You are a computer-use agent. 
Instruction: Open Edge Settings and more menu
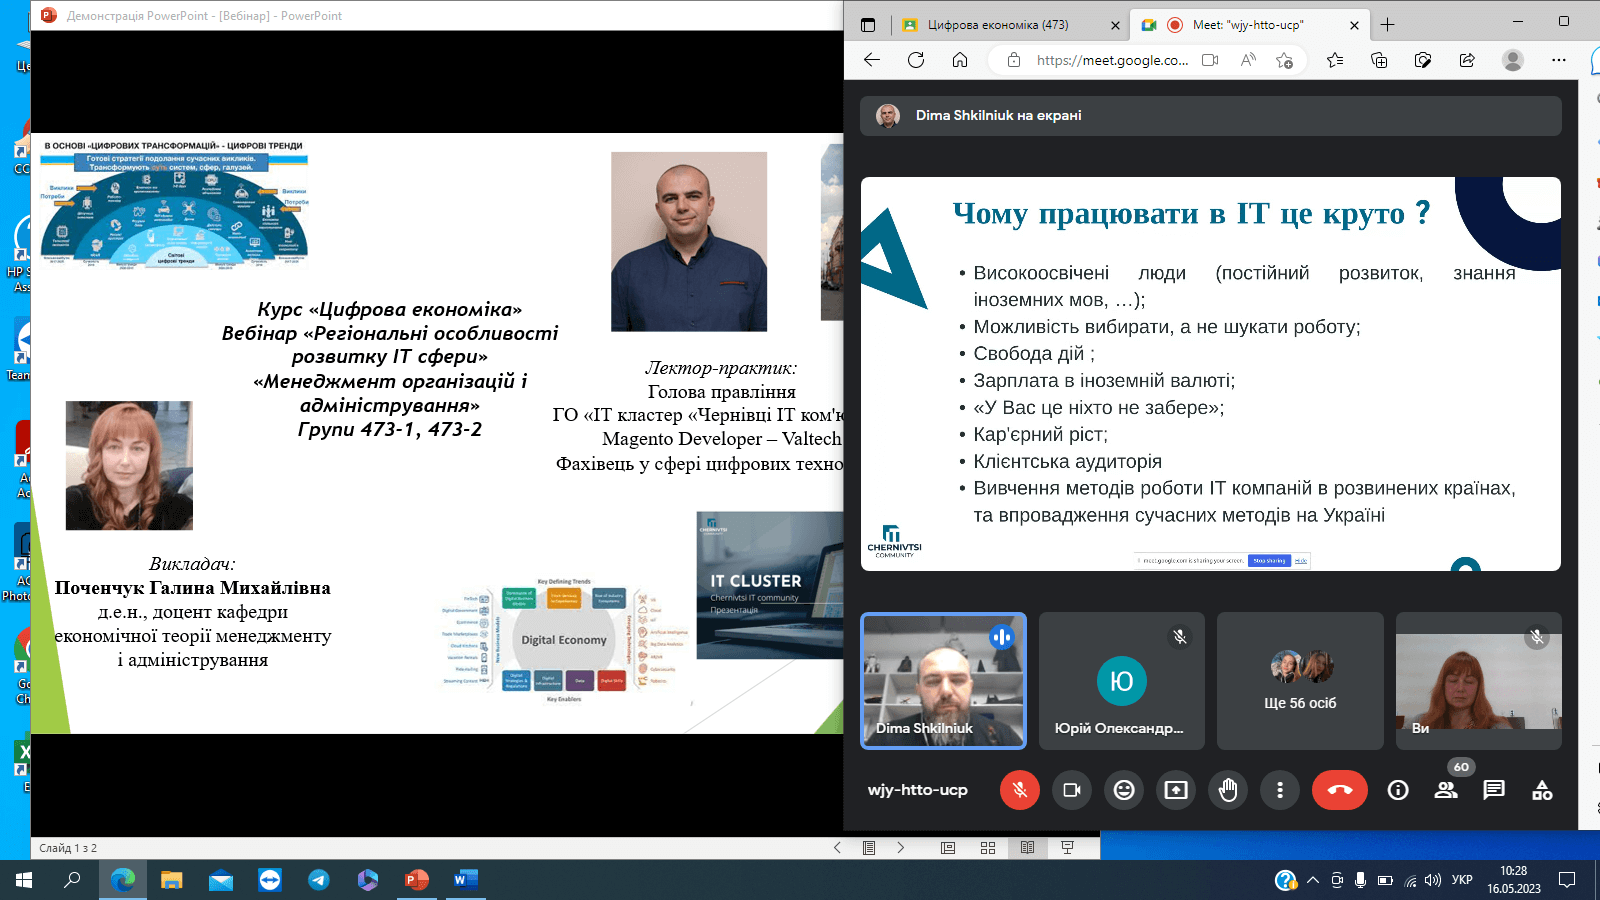coord(1558,60)
